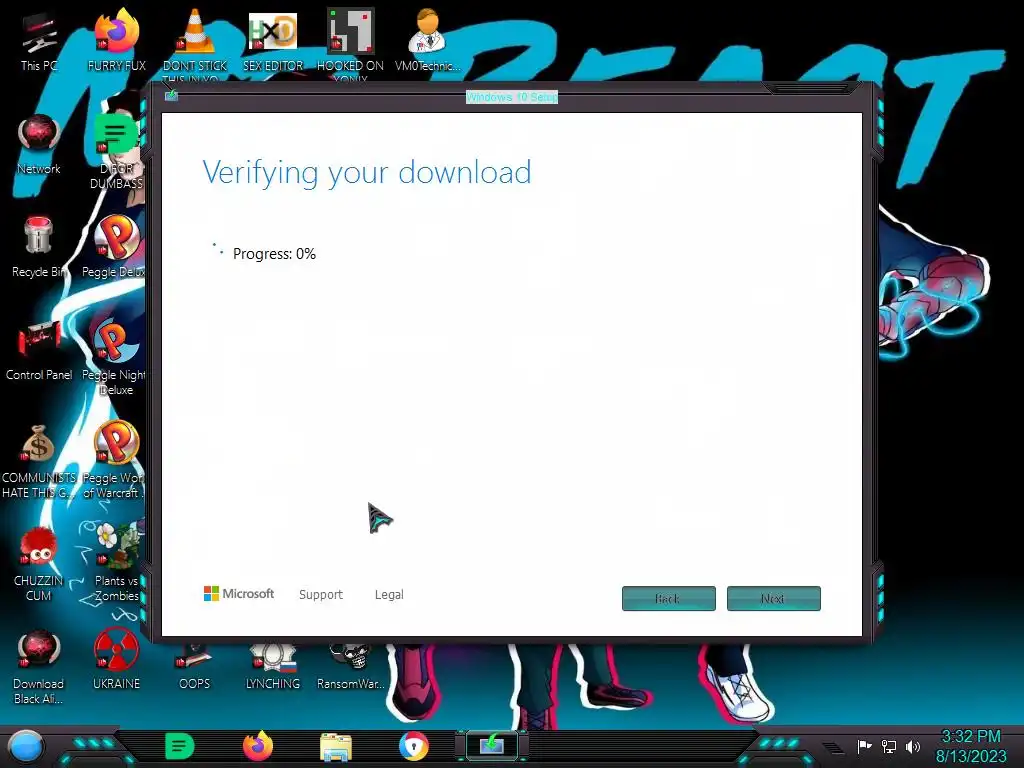
Task: Click the Setup window title icon
Action: 171,96
